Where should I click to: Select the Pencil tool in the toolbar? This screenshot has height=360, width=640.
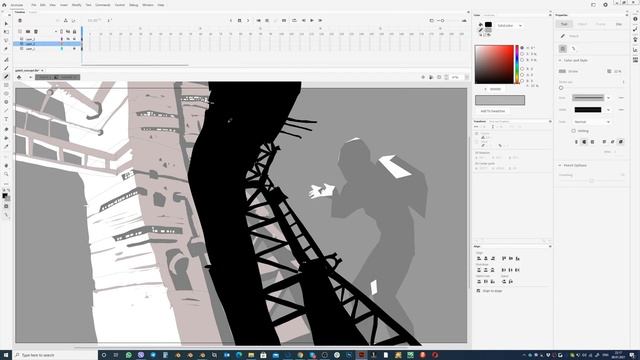6,77
